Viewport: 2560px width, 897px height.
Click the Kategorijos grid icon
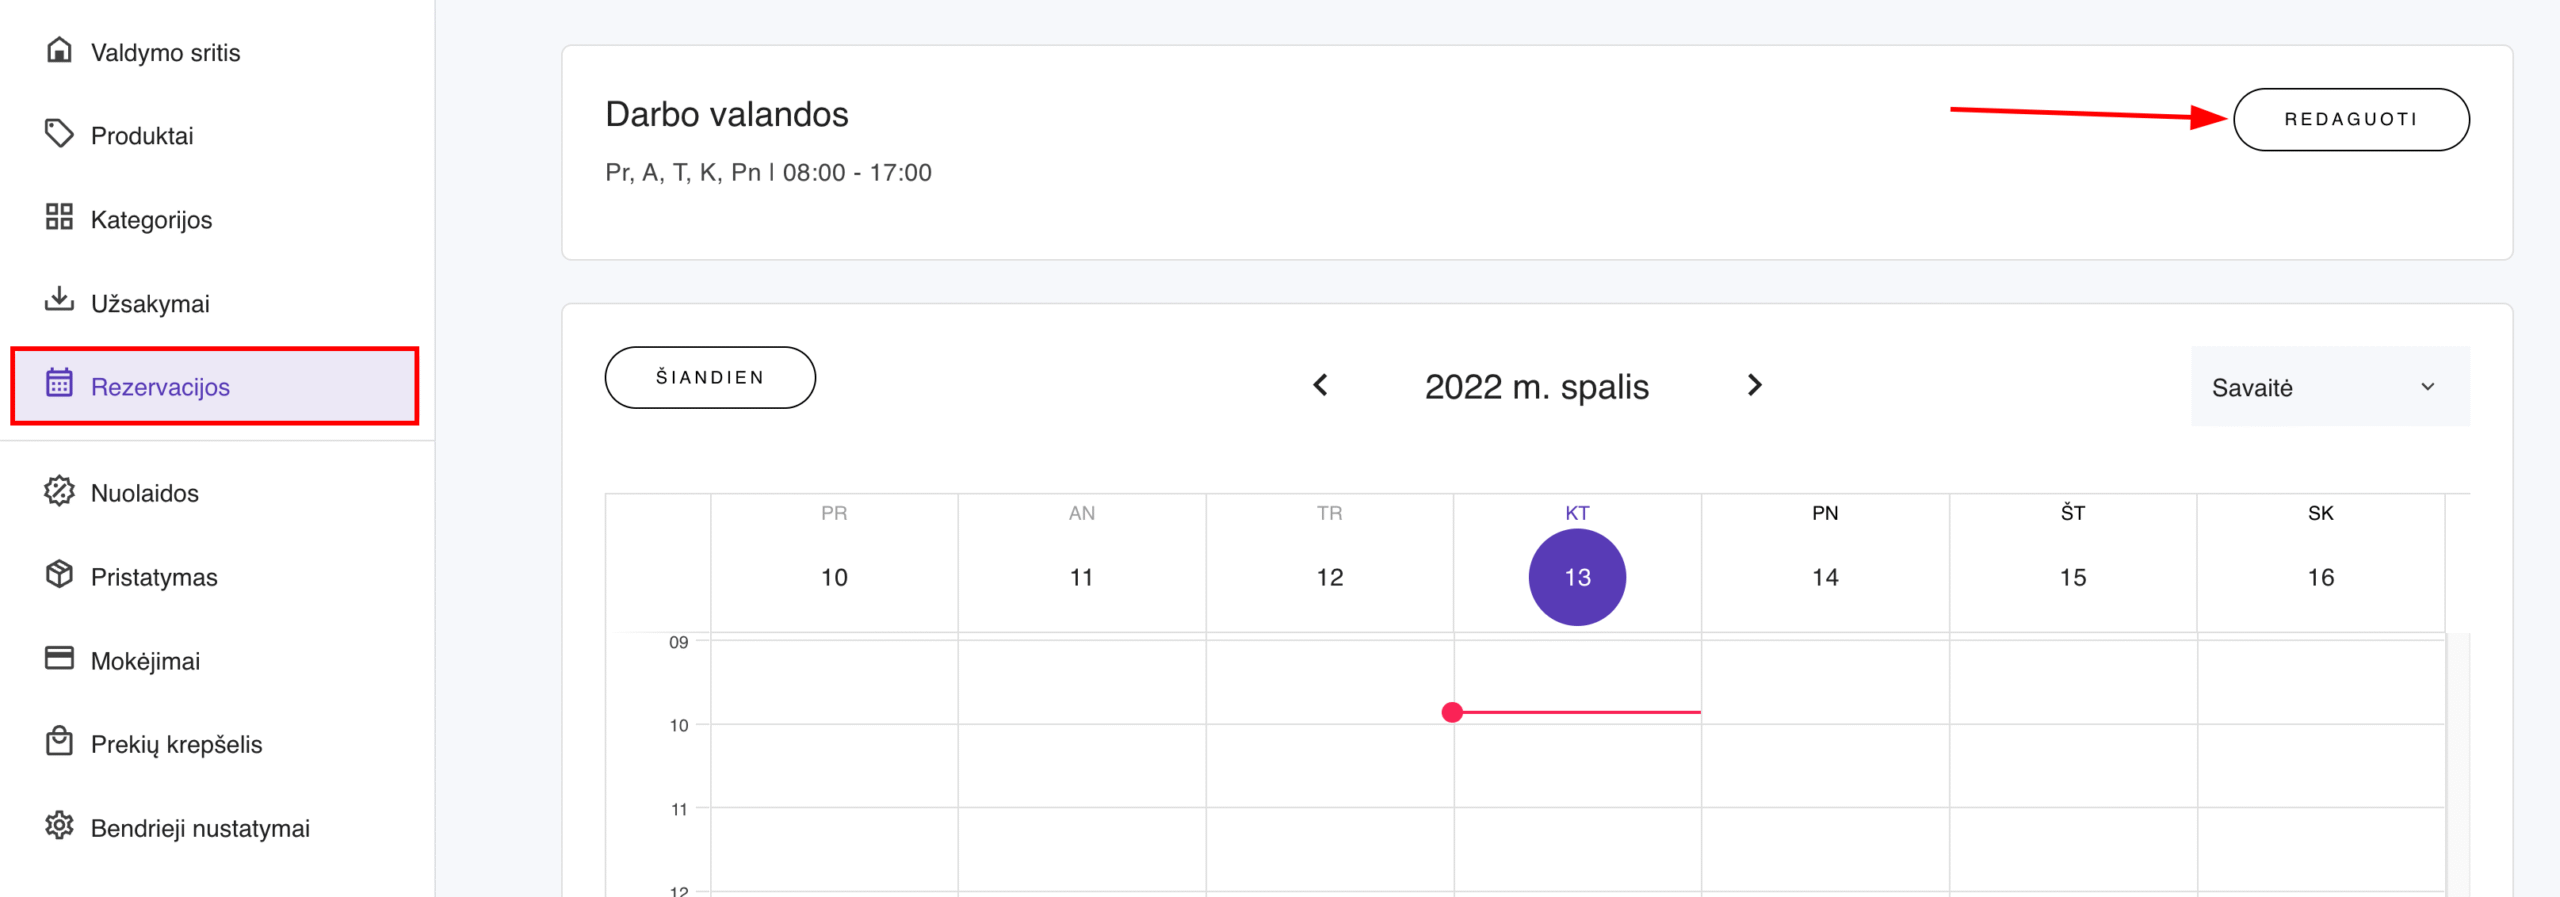59,217
